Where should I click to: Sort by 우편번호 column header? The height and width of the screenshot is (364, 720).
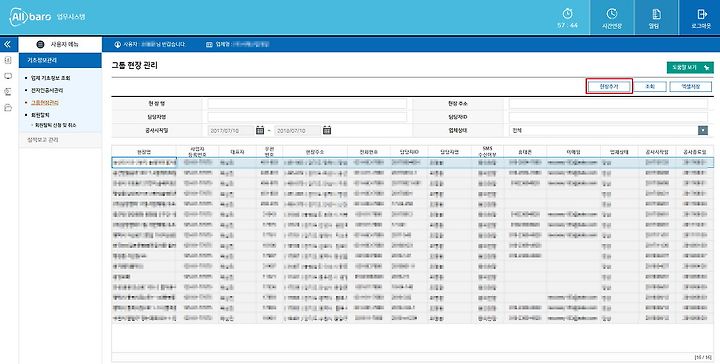click(270, 151)
